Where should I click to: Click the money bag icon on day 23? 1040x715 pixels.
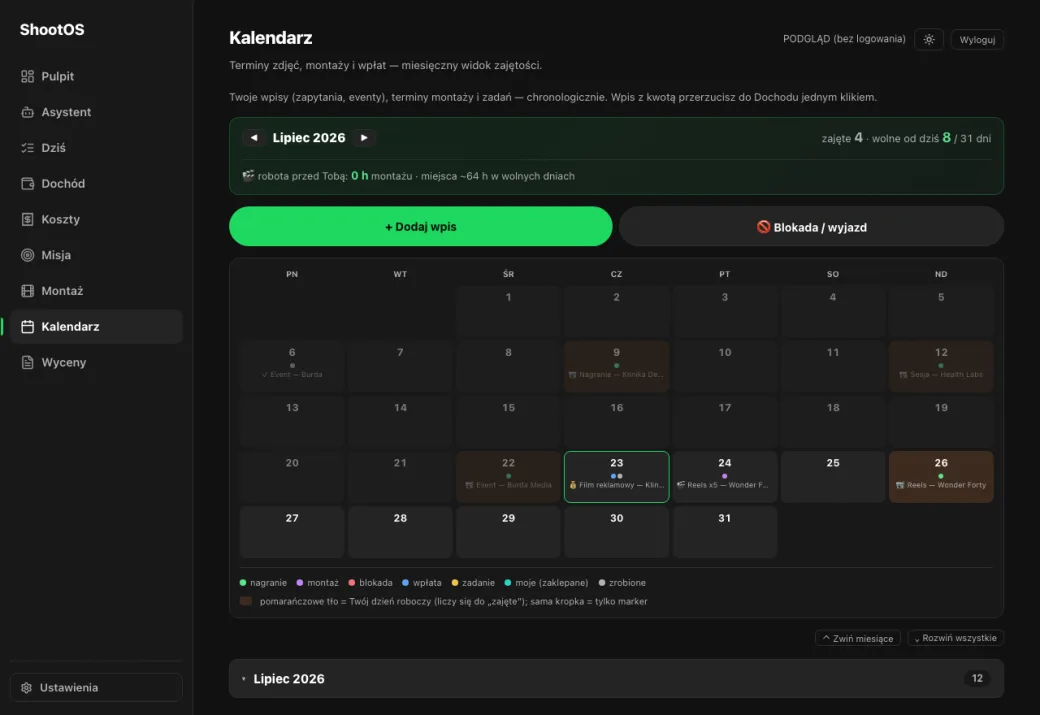[573, 485]
